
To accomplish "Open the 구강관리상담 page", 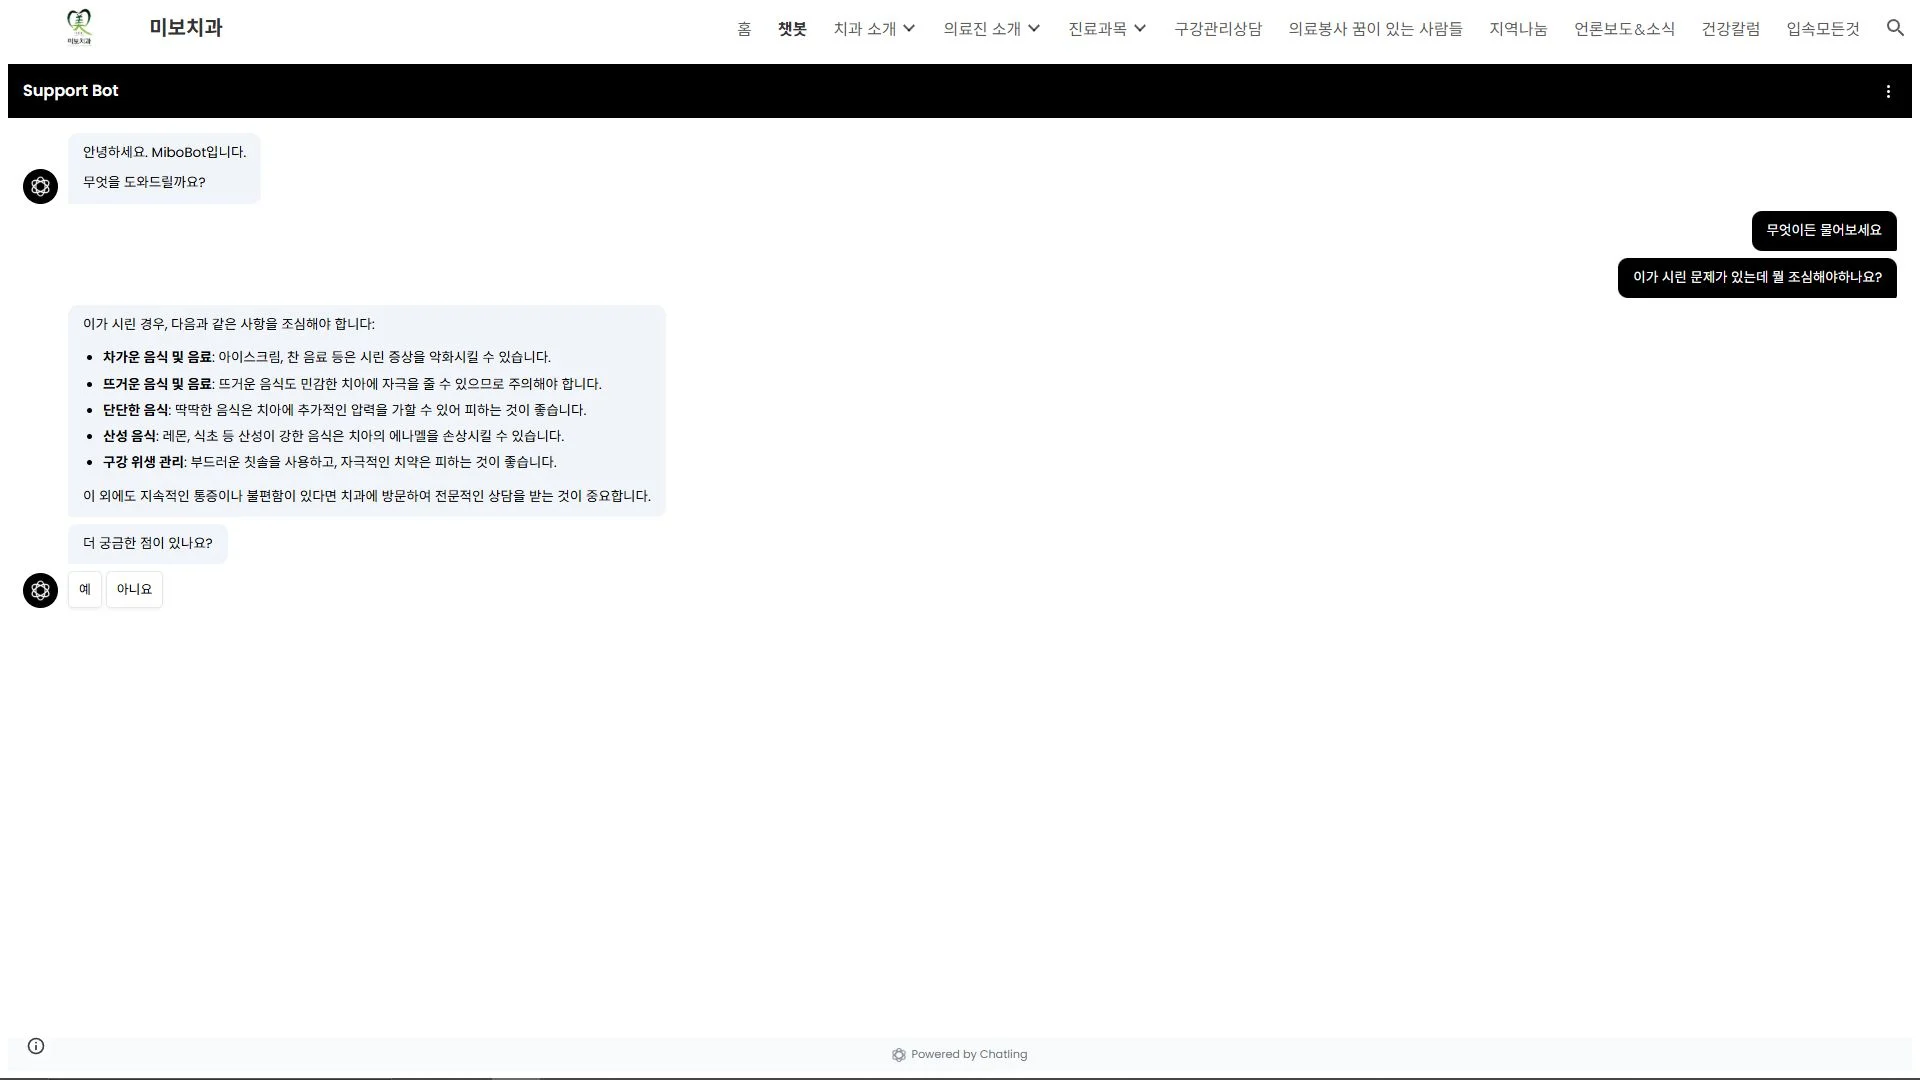I will coord(1217,29).
